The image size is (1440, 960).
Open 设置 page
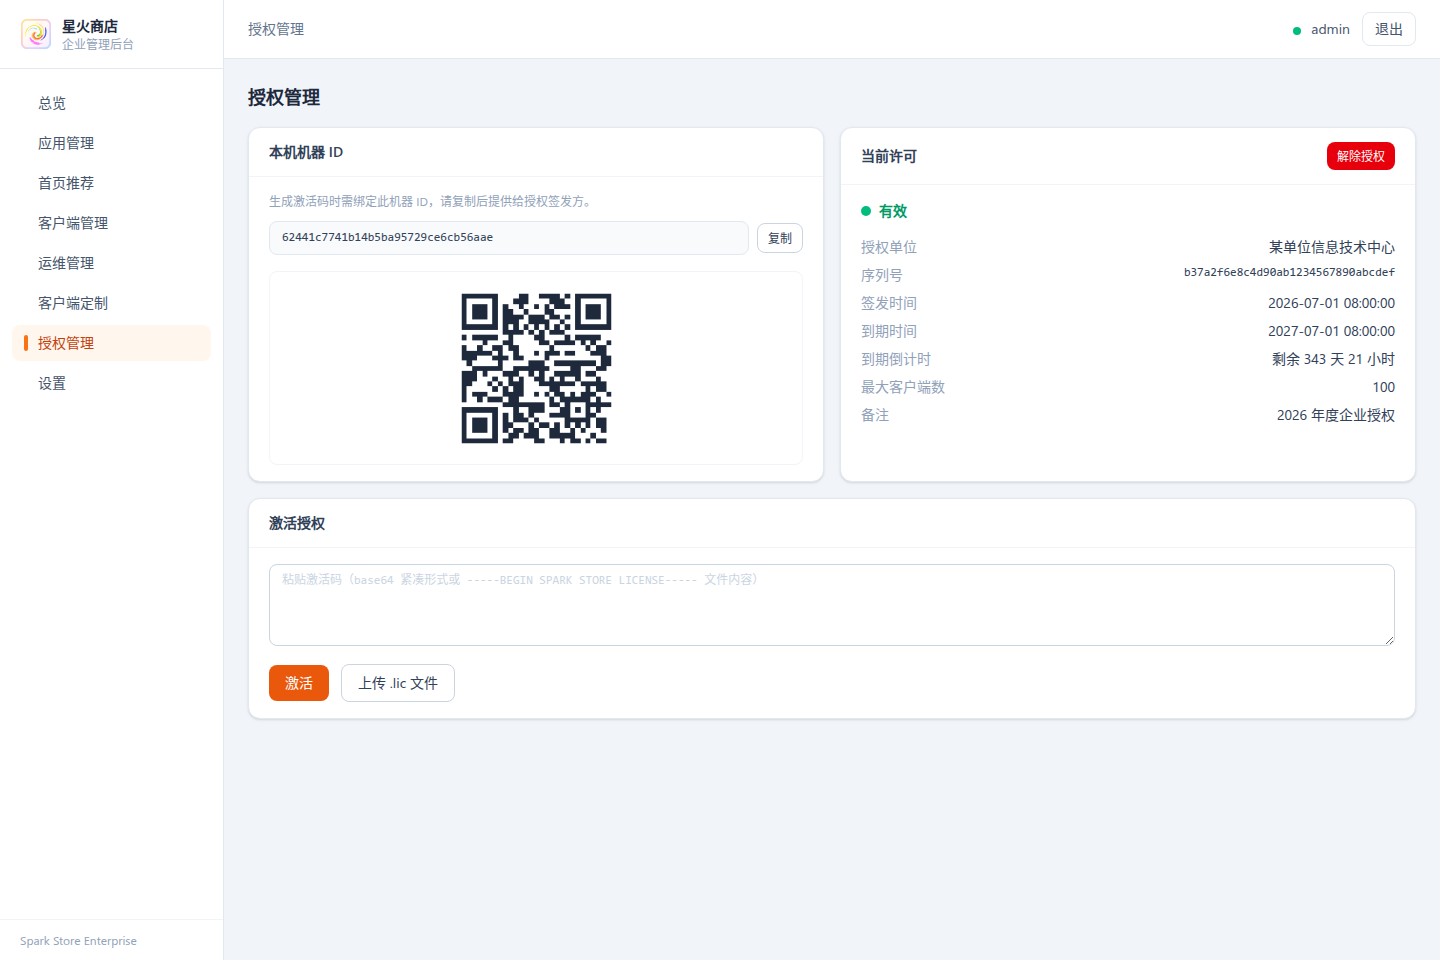(x=112, y=383)
